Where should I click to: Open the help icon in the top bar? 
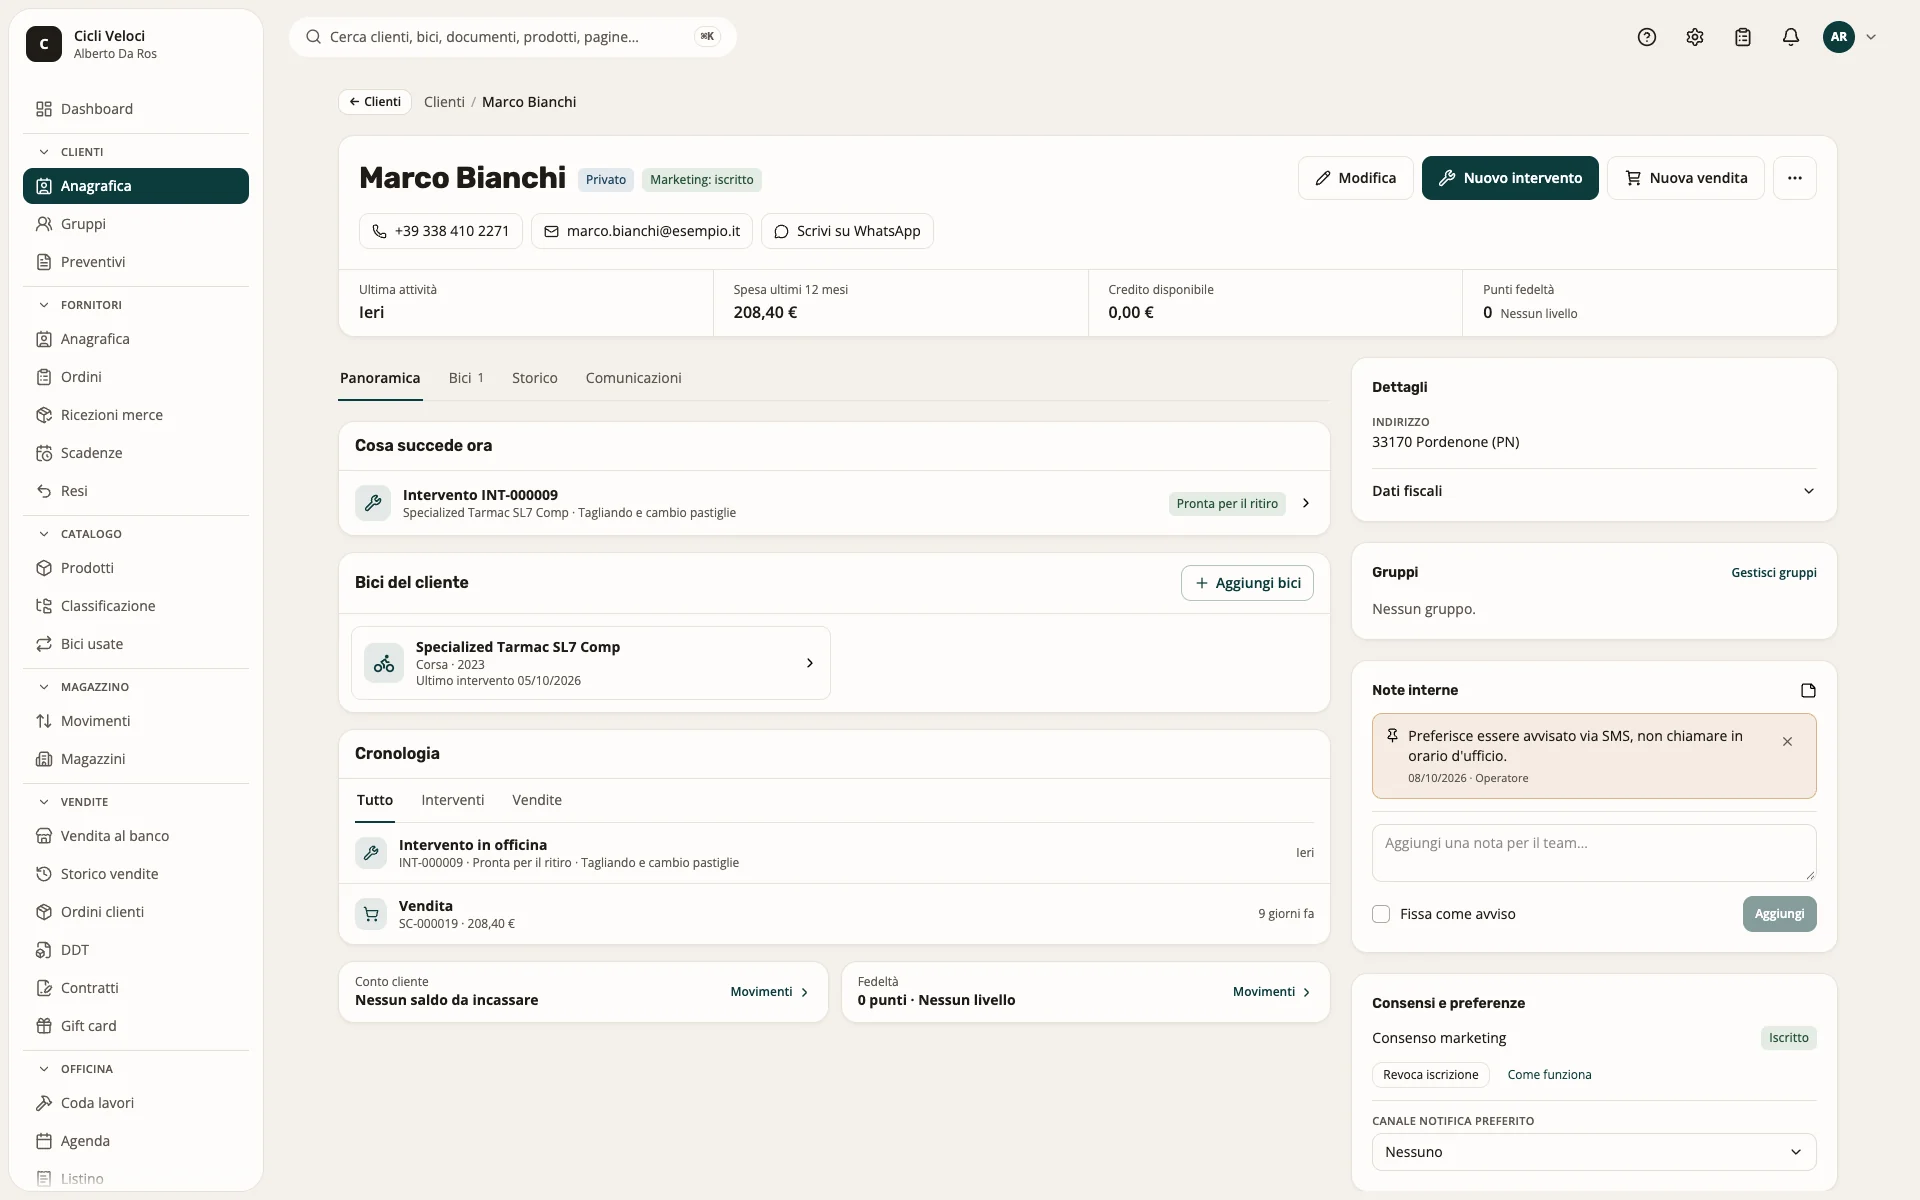coord(1647,37)
